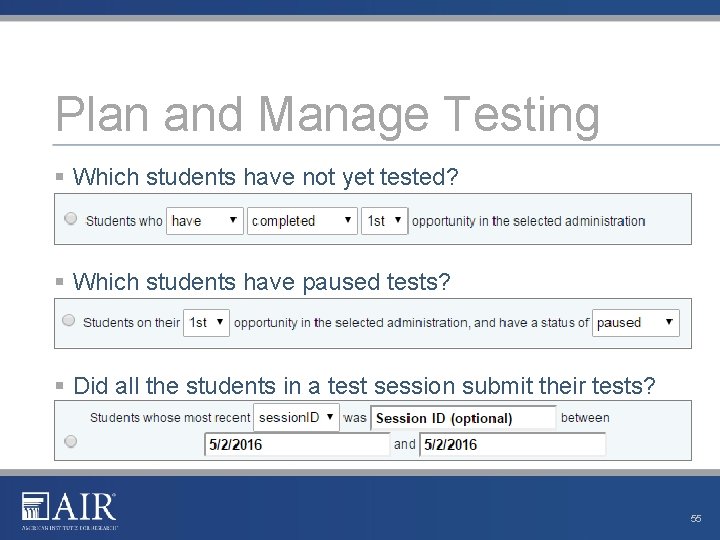The height and width of the screenshot is (540, 720).
Task: Expand the "paused" status dropdown
Action: tap(635, 322)
